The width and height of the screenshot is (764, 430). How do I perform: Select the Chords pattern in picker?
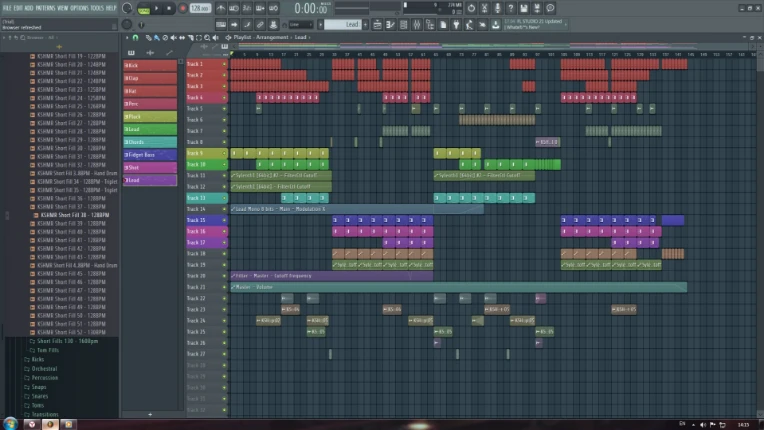150,142
